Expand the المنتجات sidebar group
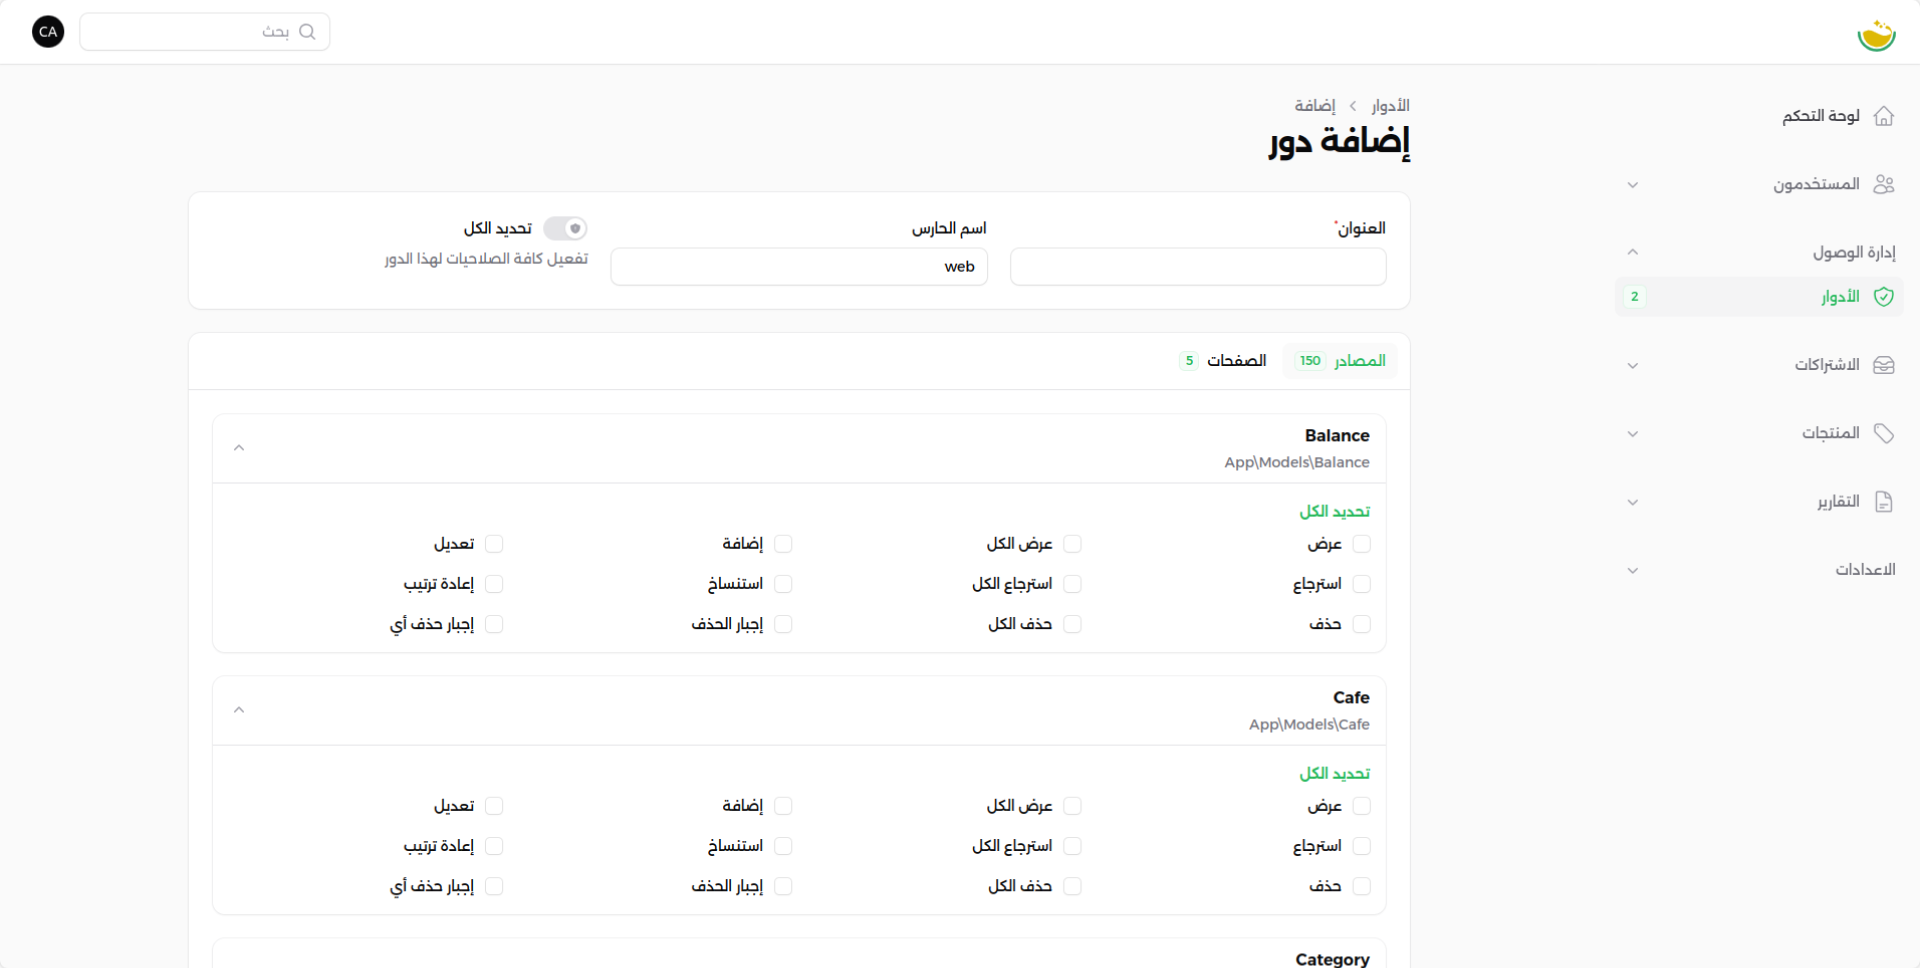Screen dimensions: 1920x968 tap(1633, 434)
